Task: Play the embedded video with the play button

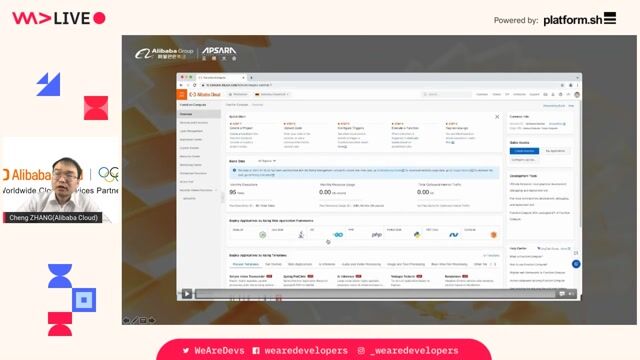Action: coord(187,293)
